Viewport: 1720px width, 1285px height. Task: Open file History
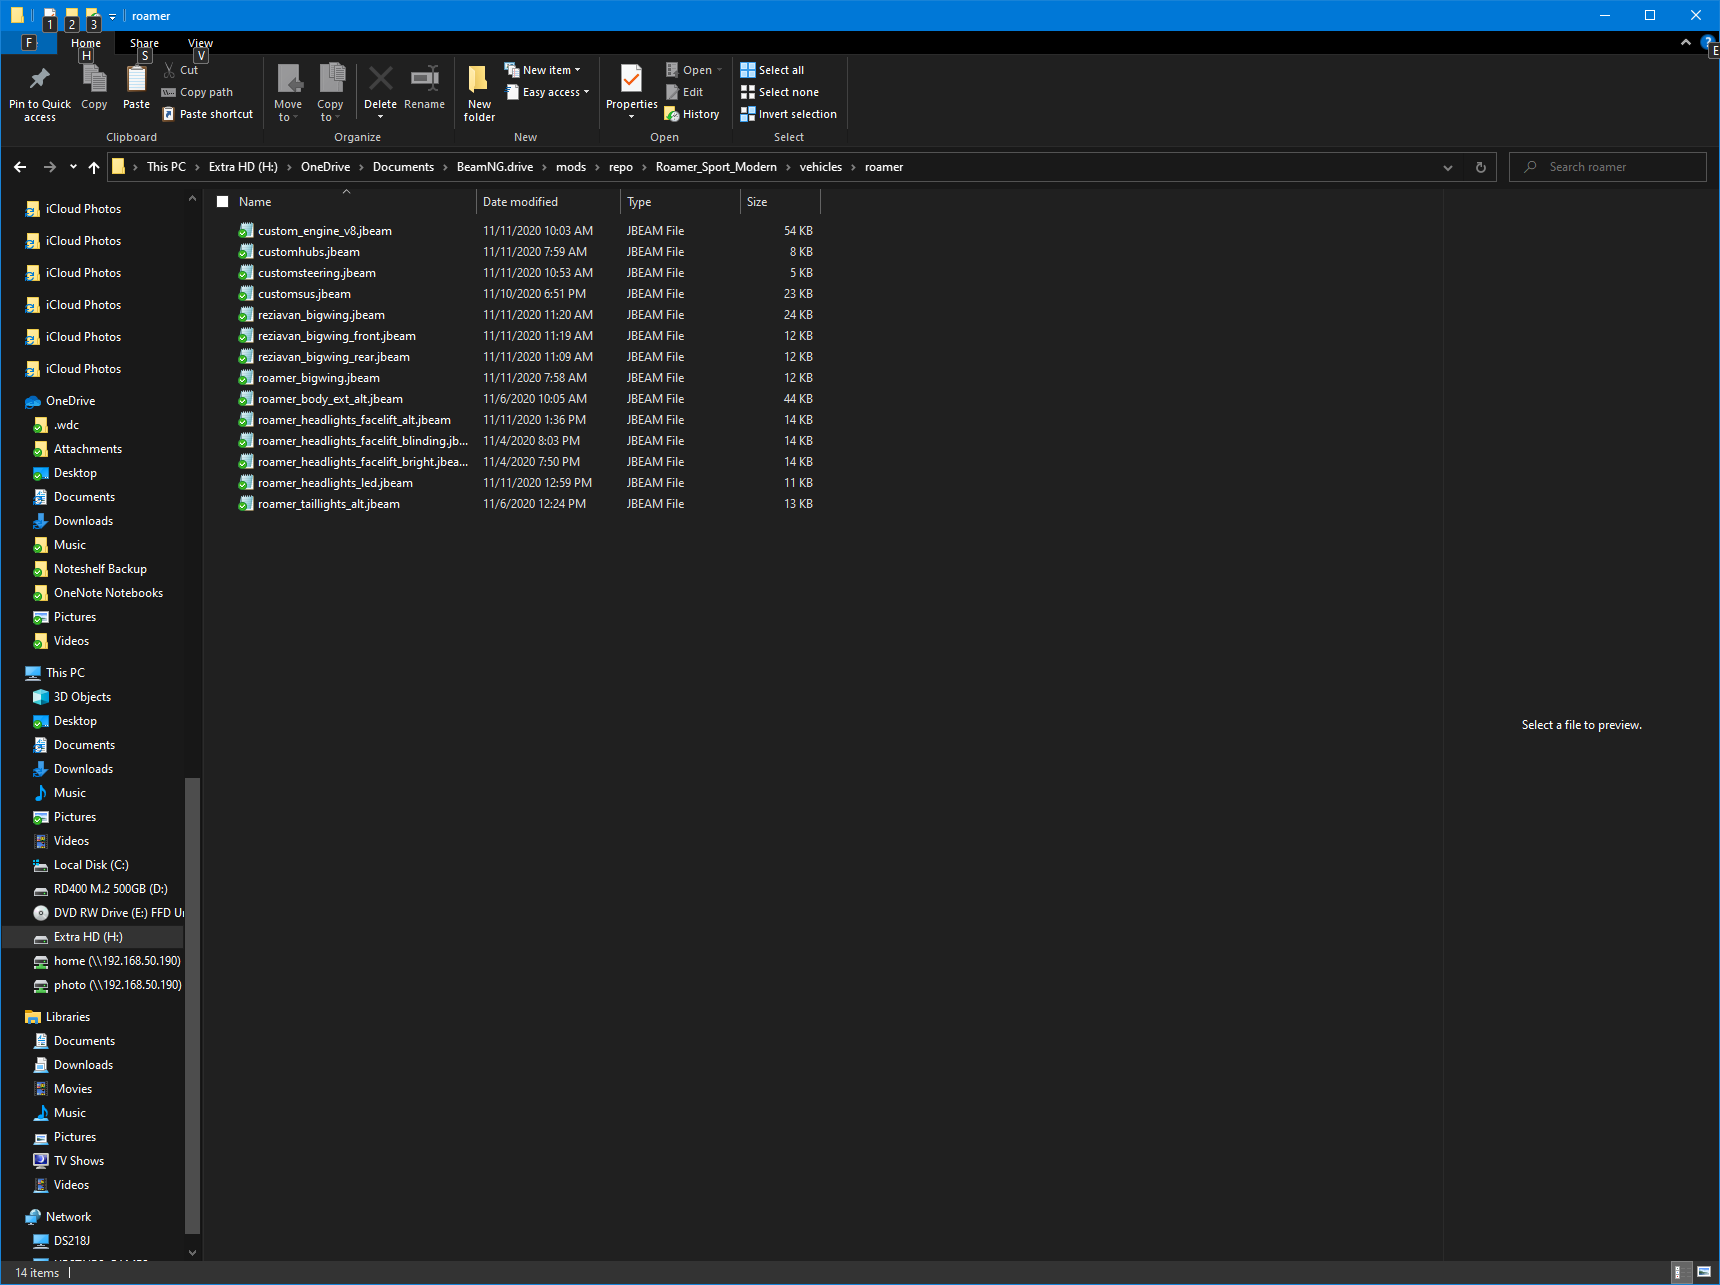(x=692, y=114)
